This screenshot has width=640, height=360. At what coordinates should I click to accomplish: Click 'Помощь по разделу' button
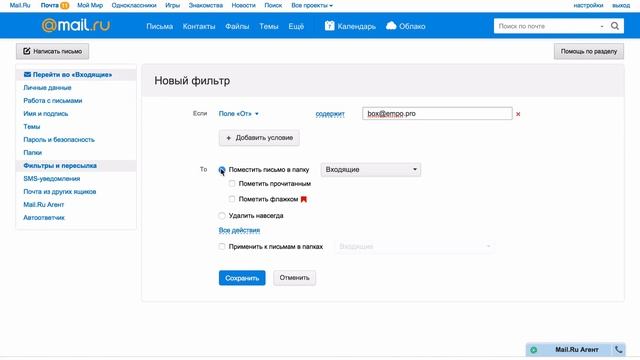tap(589, 51)
